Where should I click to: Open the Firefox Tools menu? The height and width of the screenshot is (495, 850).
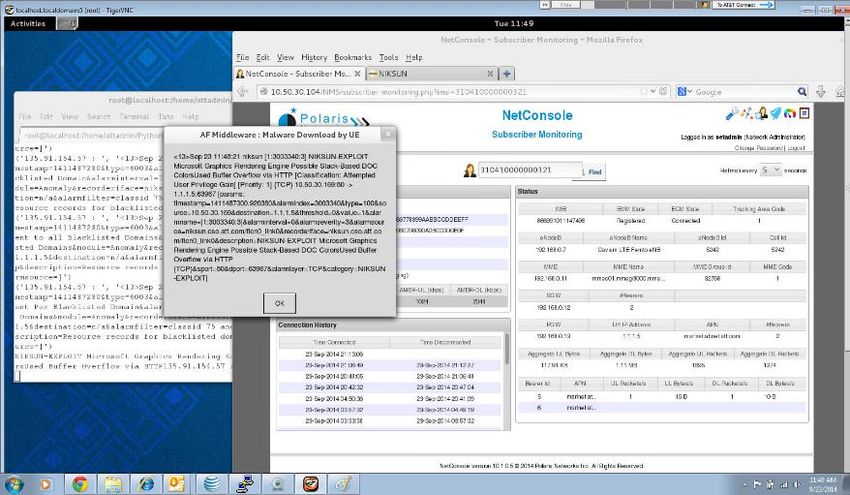coord(388,57)
